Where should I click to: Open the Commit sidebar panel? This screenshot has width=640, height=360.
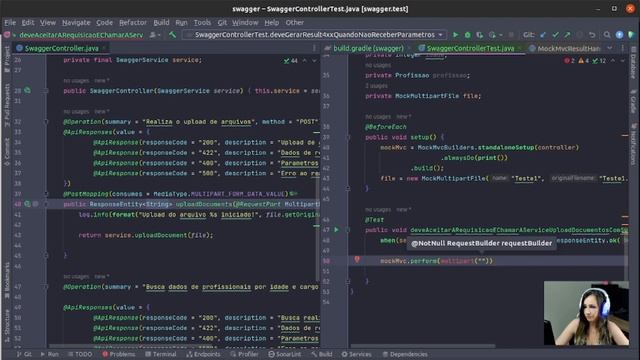point(7,151)
